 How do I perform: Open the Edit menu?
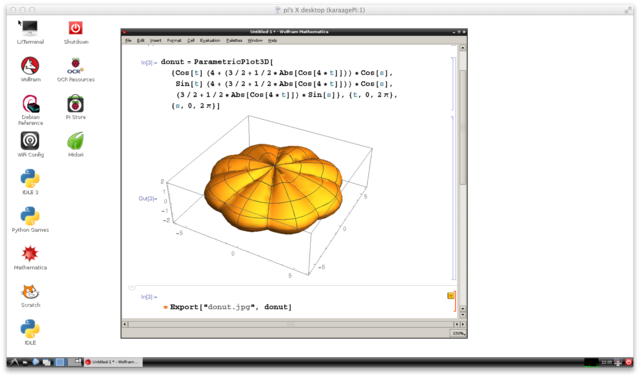pyautogui.click(x=141, y=40)
